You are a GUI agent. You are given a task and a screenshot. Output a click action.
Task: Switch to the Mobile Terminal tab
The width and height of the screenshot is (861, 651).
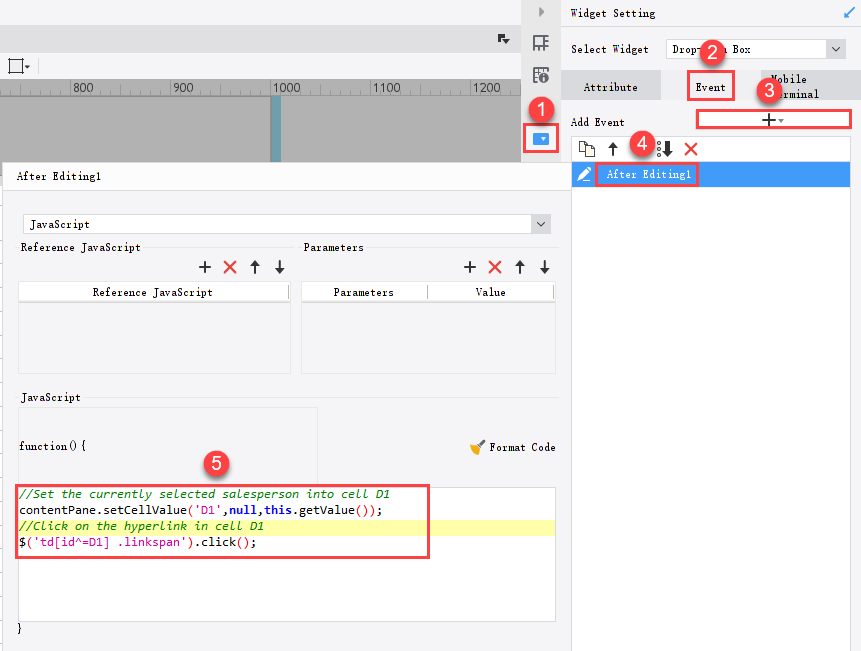point(793,86)
